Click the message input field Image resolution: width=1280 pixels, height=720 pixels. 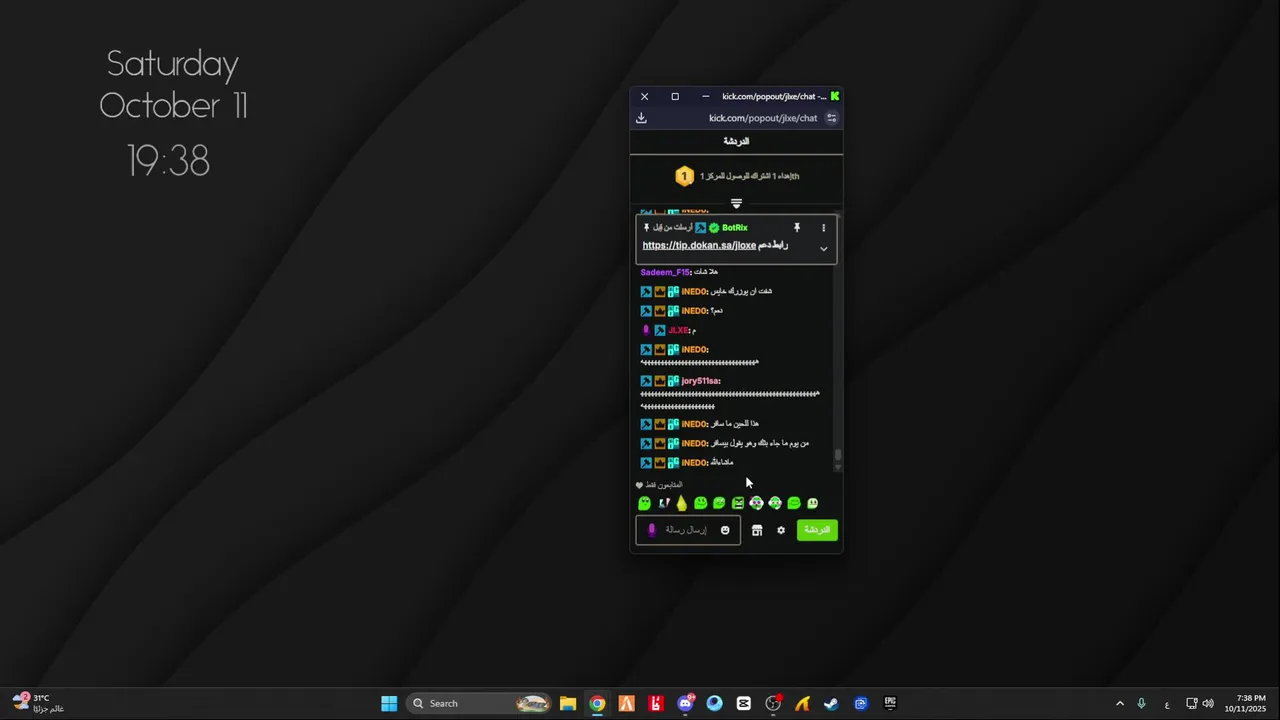(688, 530)
